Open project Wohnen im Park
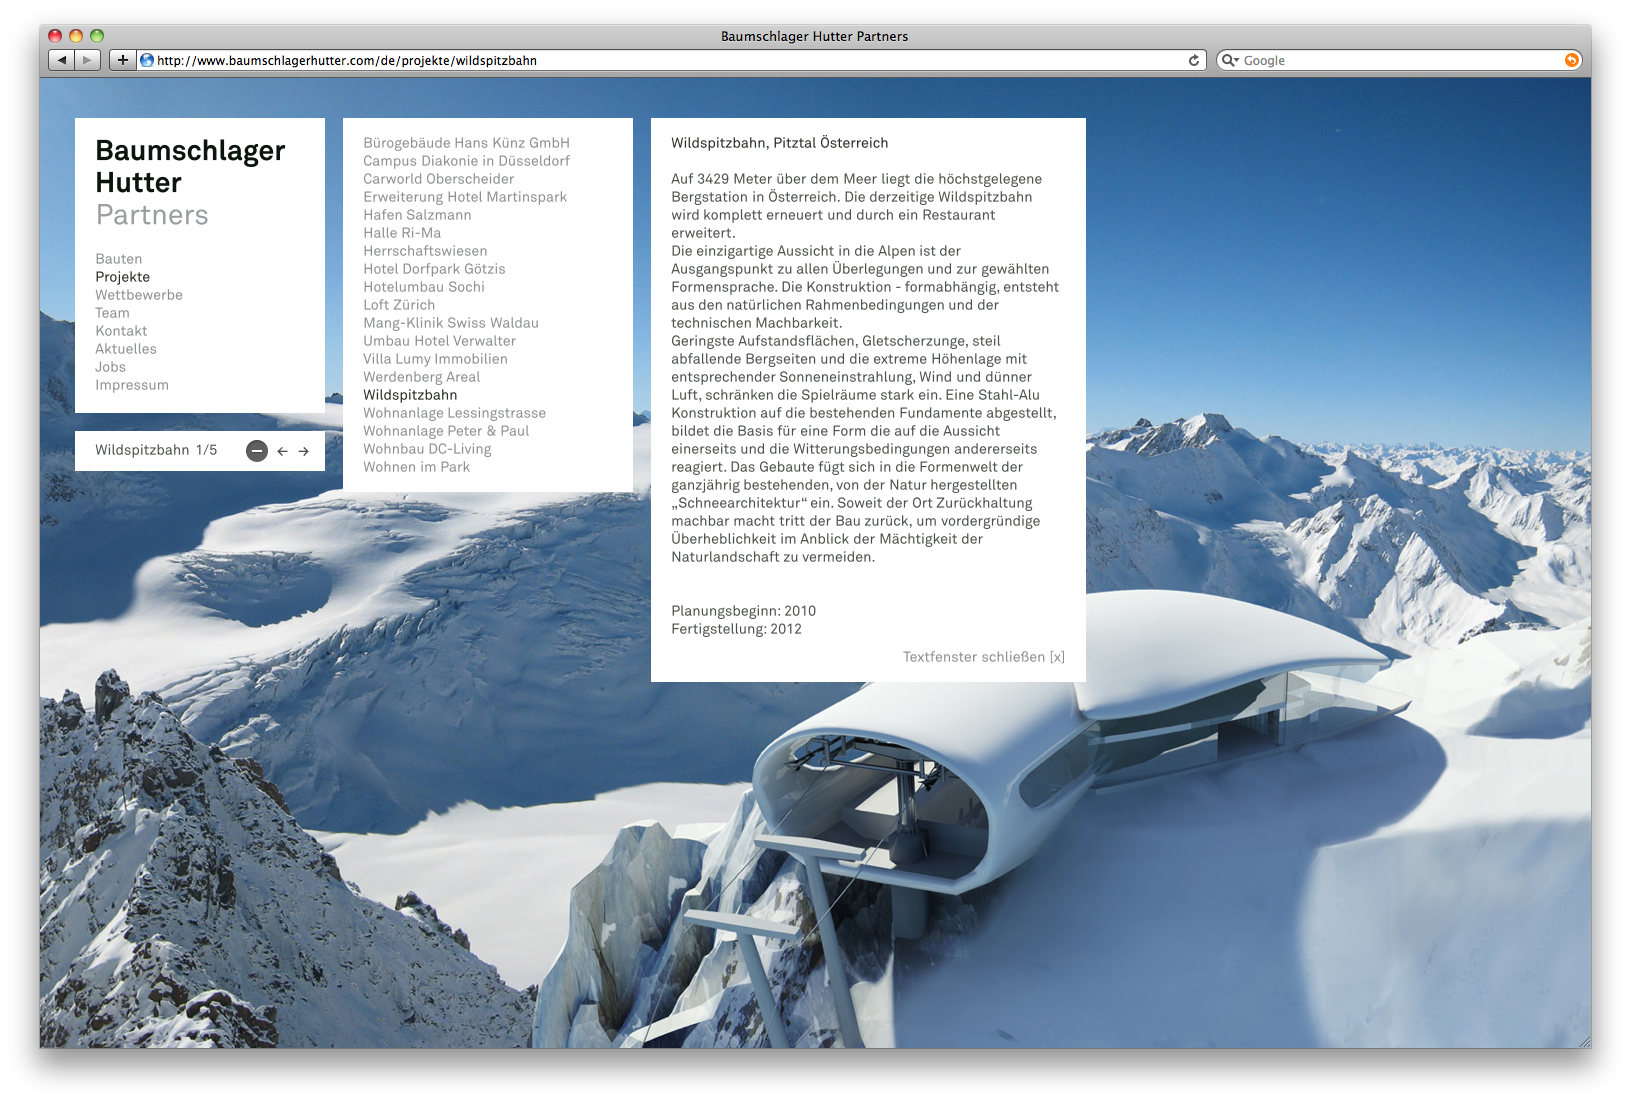The width and height of the screenshot is (1631, 1103). point(416,467)
